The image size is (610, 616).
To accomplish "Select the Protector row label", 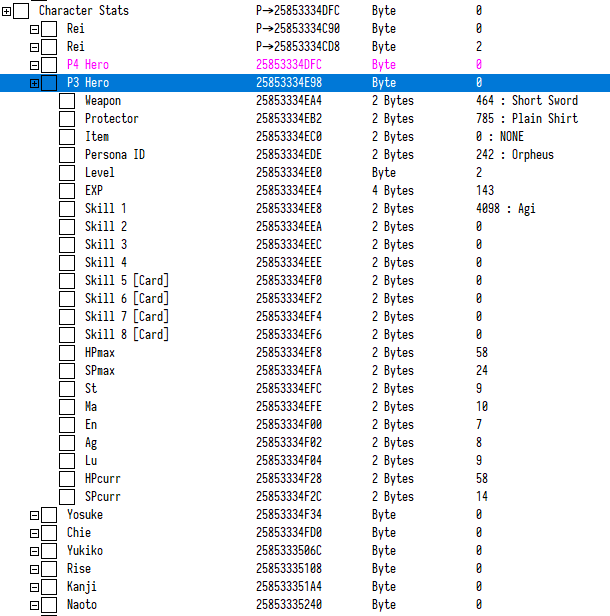I will point(112,119).
